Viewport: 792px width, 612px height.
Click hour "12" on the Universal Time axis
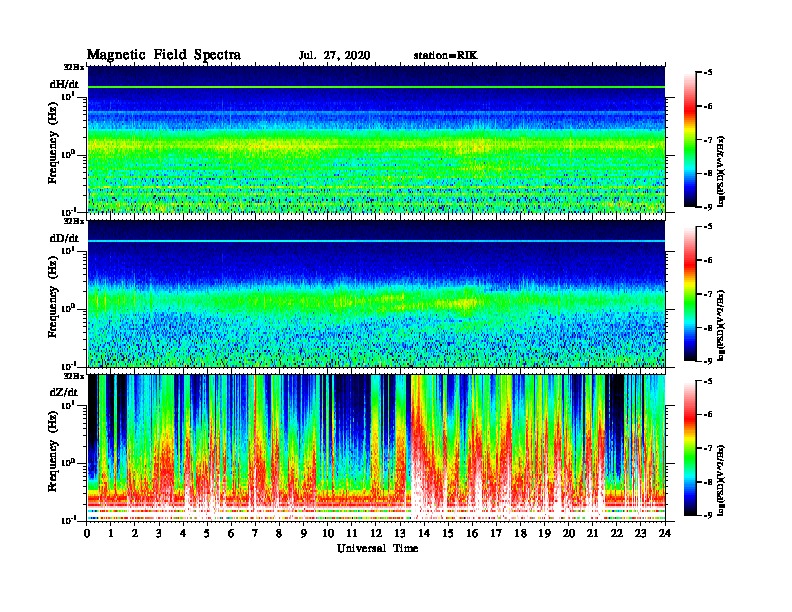[x=376, y=534]
